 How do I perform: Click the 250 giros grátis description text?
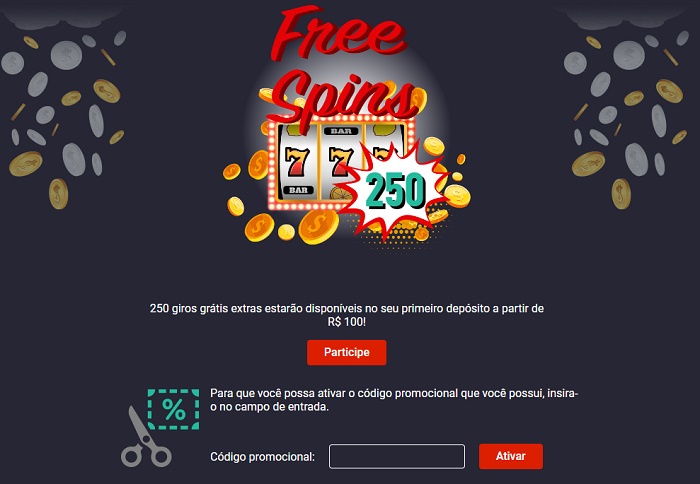346,315
